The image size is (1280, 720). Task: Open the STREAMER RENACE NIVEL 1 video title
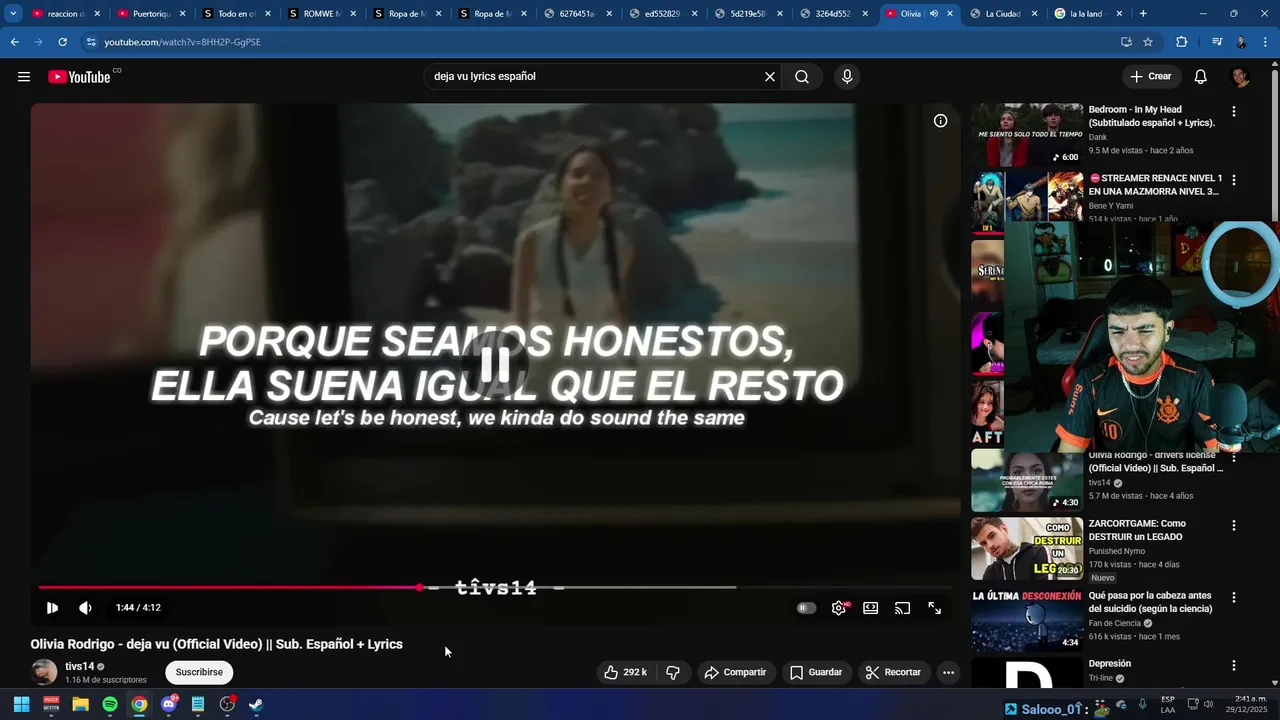pos(1155,185)
